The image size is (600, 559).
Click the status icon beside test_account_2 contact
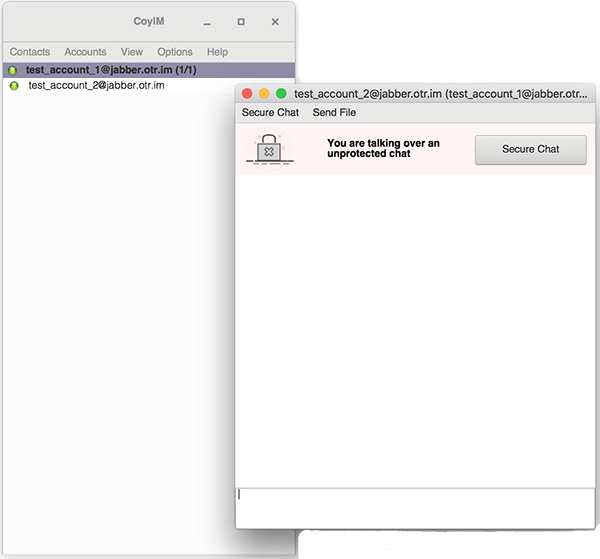[14, 86]
